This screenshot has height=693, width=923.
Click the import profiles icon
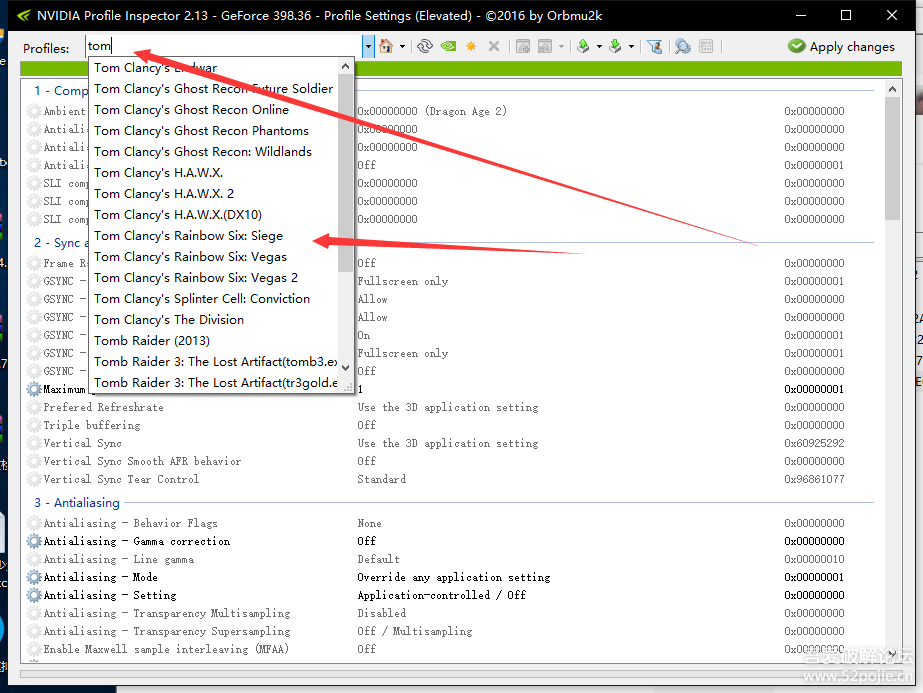click(615, 47)
